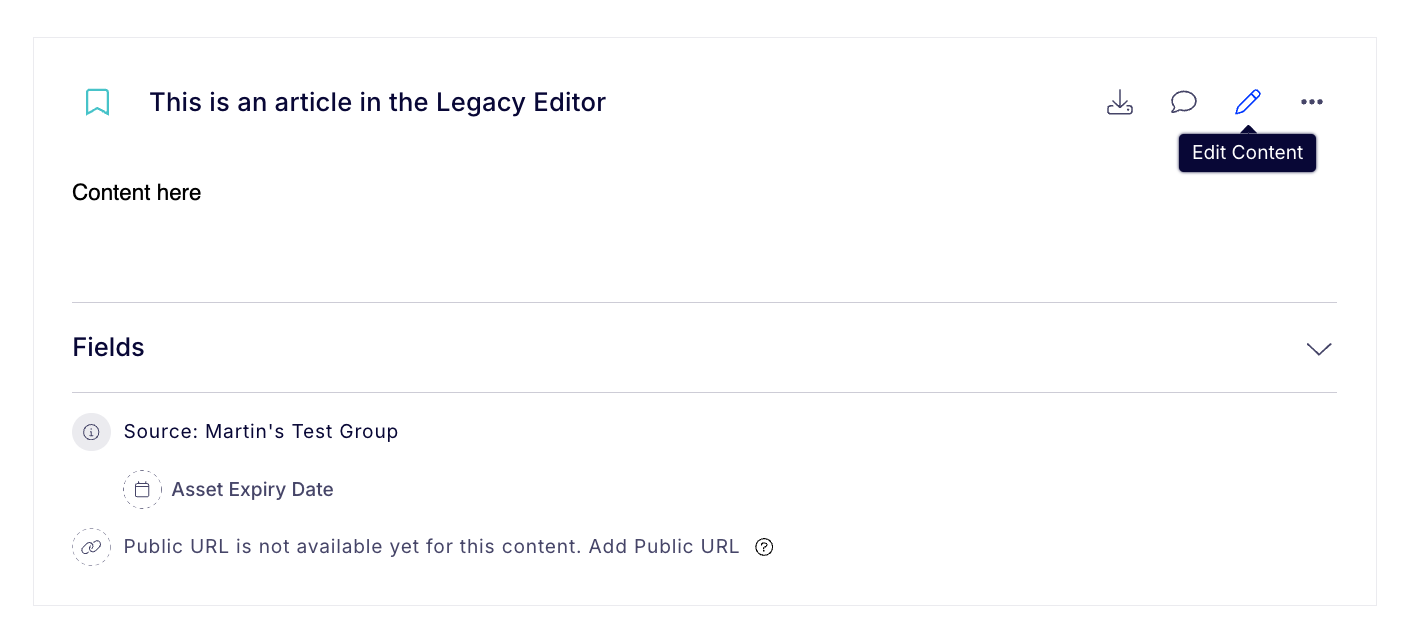The height and width of the screenshot is (636, 1404).
Task: Click the article title text
Action: [377, 102]
